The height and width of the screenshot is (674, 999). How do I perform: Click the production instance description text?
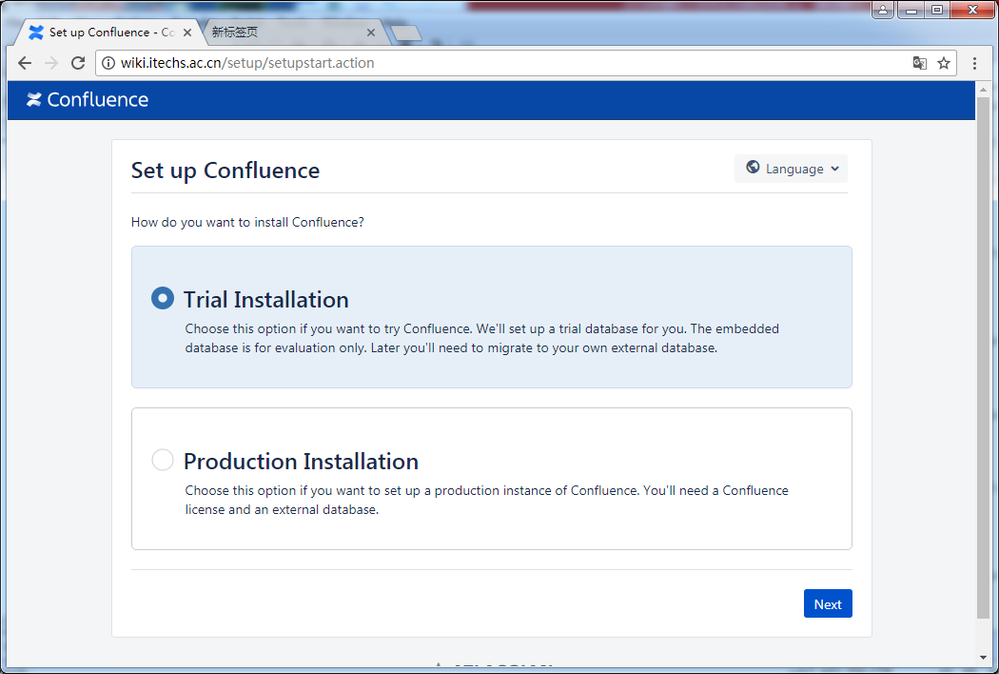[487, 500]
